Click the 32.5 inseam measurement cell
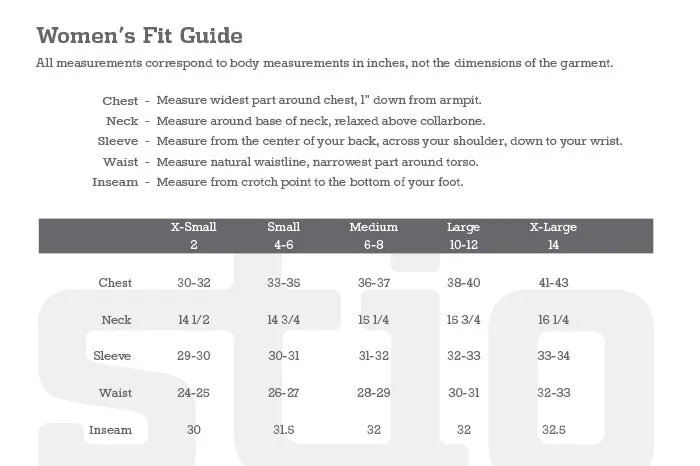This screenshot has height=466, width=700. [x=553, y=430]
